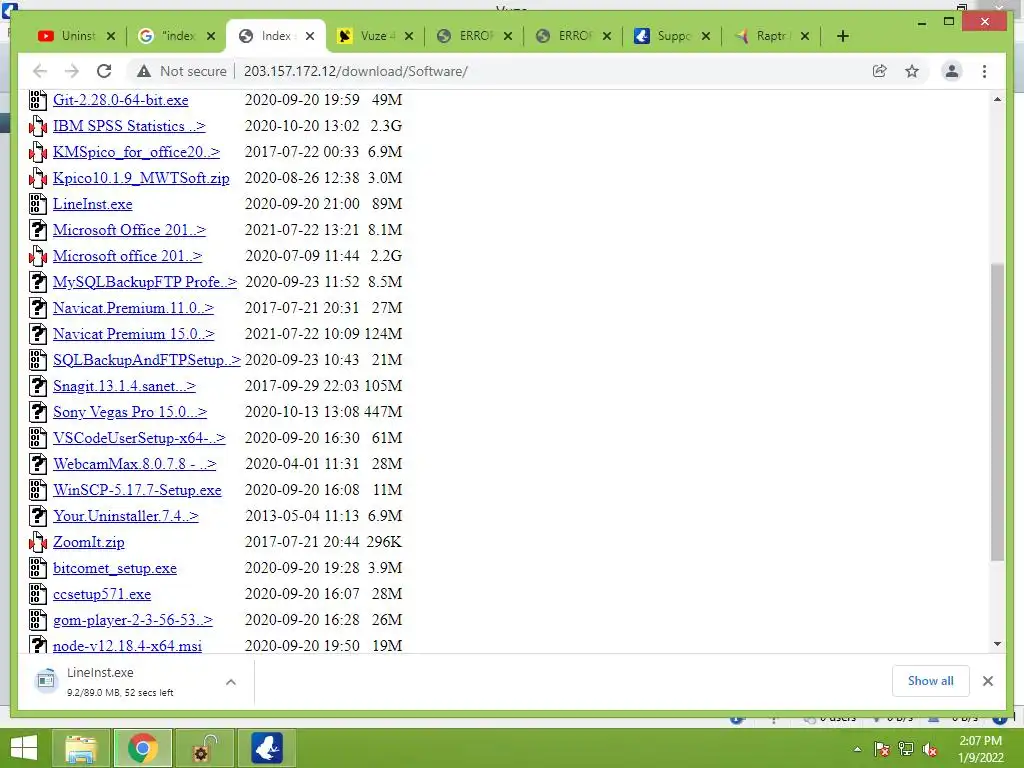The height and width of the screenshot is (768, 1024).
Task: Click the page scrollbar up arrow
Action: 997,99
